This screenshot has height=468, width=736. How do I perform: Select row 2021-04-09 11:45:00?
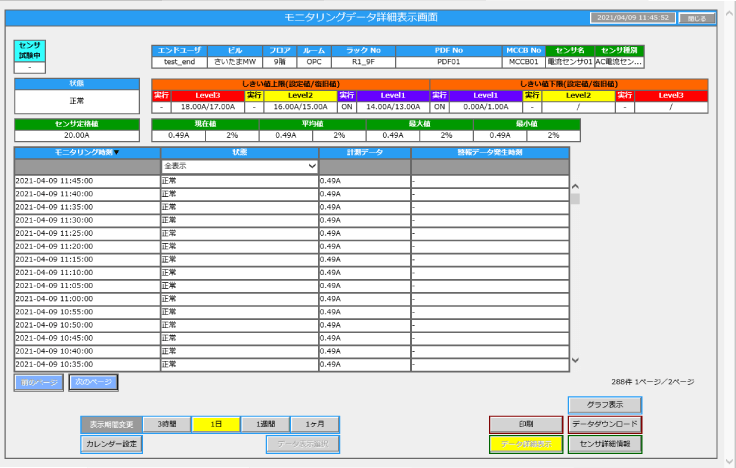pos(291,181)
